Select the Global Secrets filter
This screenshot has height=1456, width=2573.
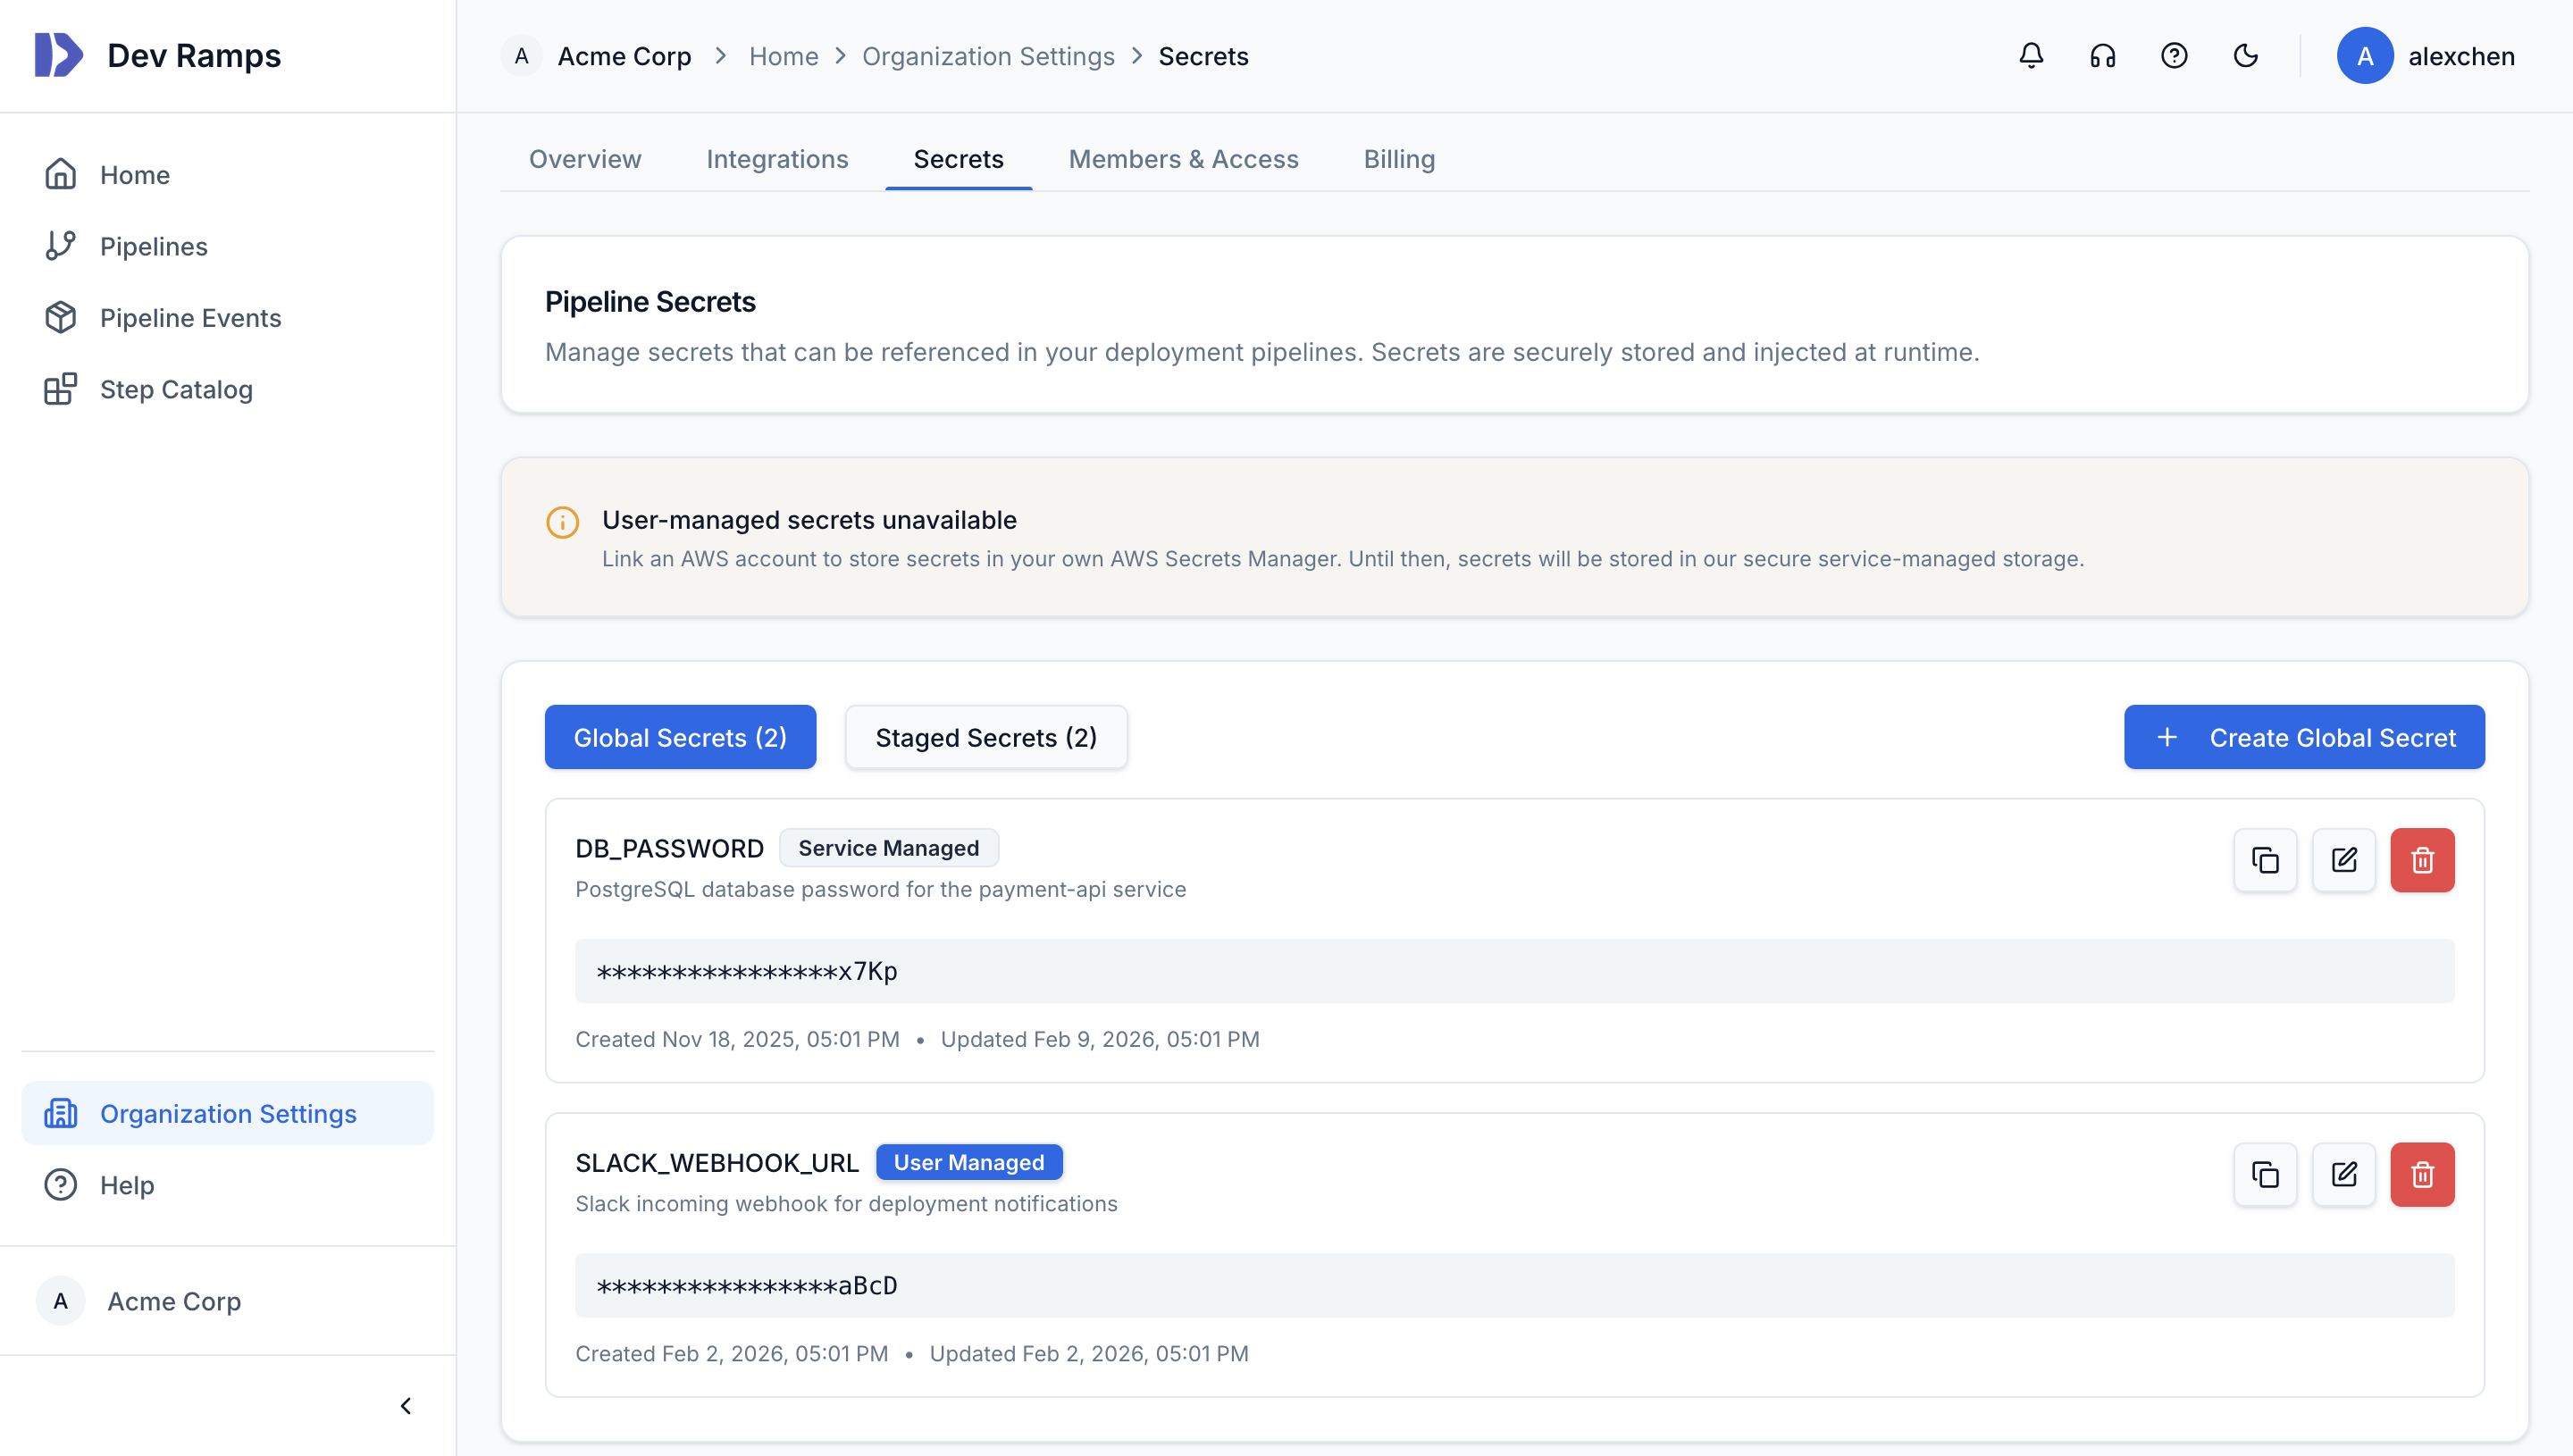(680, 737)
